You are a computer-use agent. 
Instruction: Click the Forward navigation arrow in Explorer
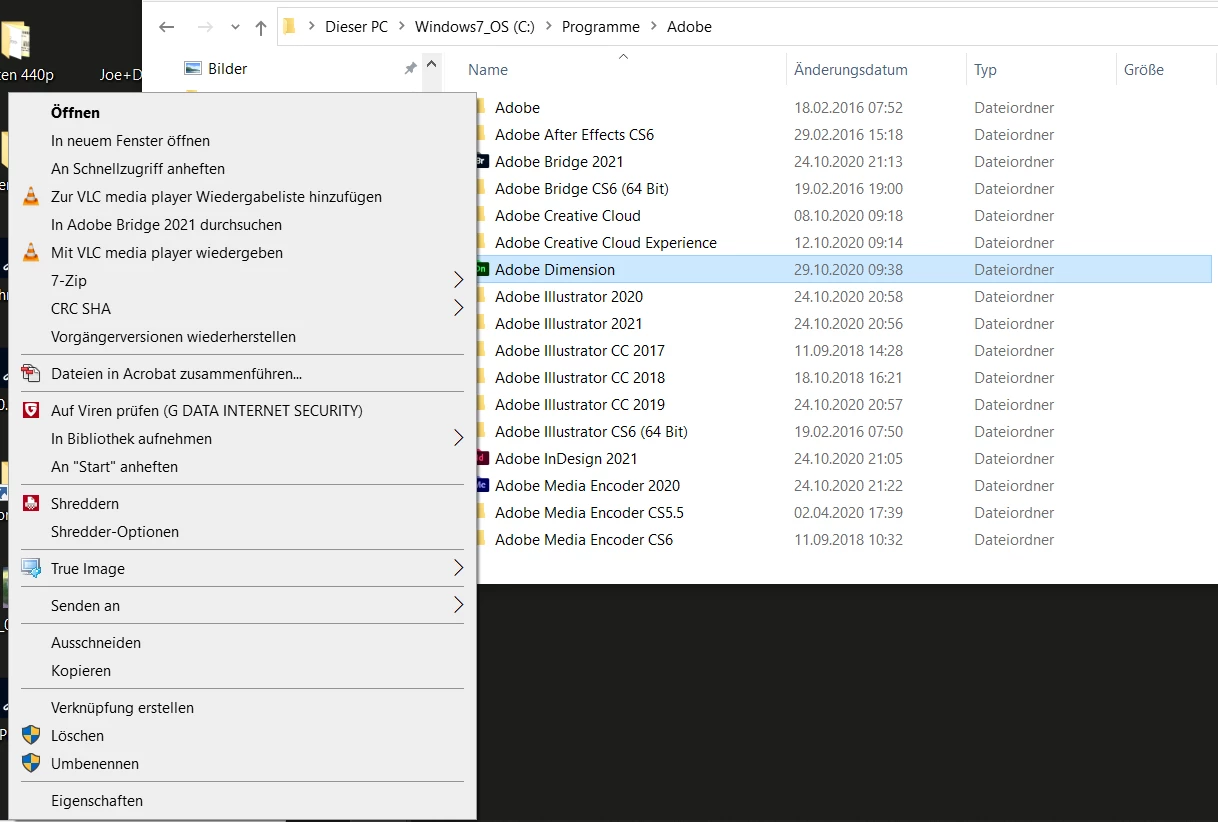pos(203,27)
